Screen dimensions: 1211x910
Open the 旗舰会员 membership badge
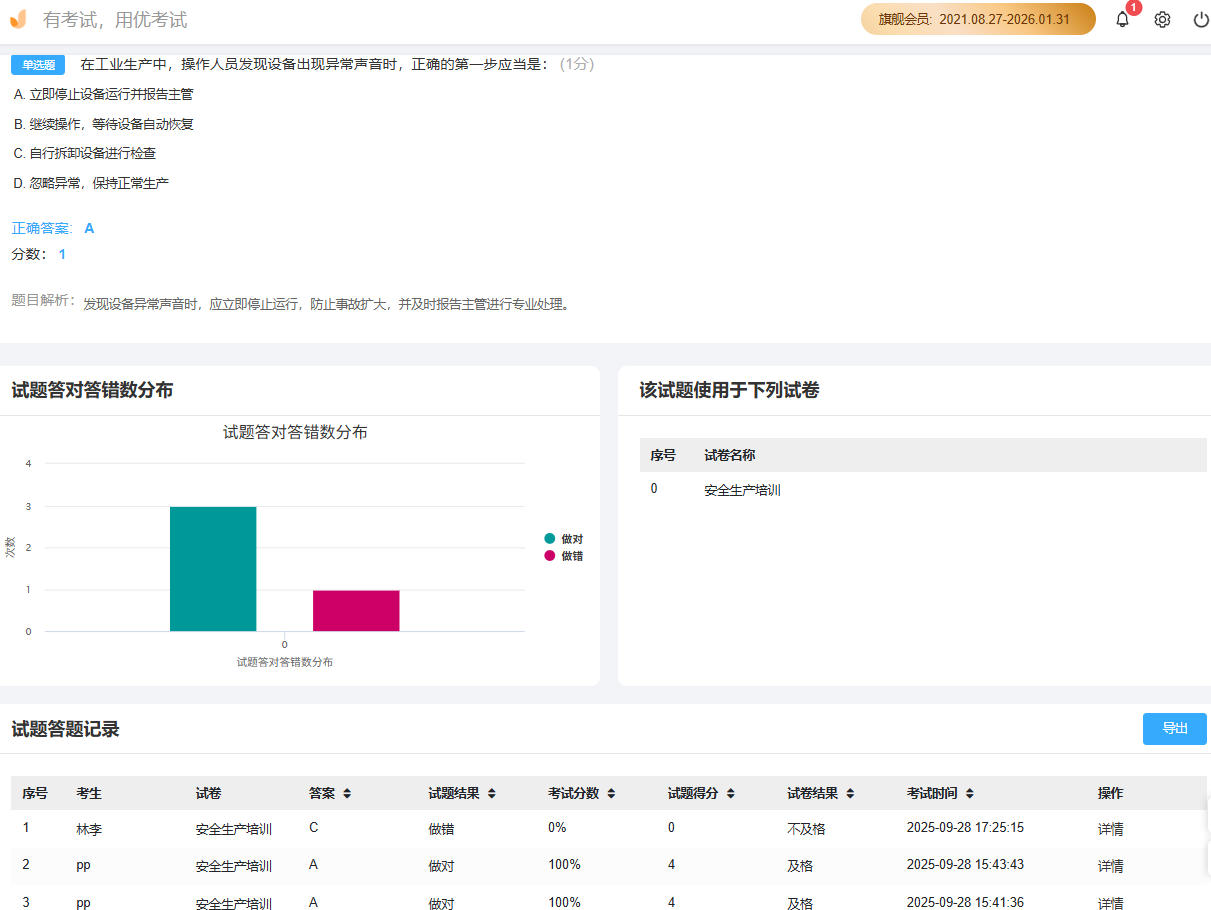tap(977, 19)
